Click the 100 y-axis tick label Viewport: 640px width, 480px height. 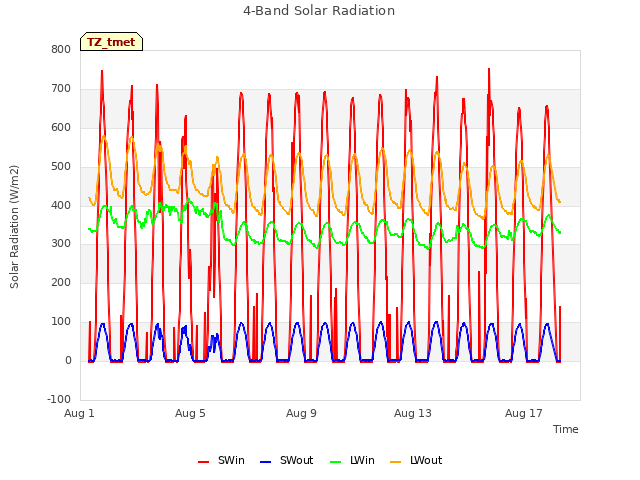61,322
